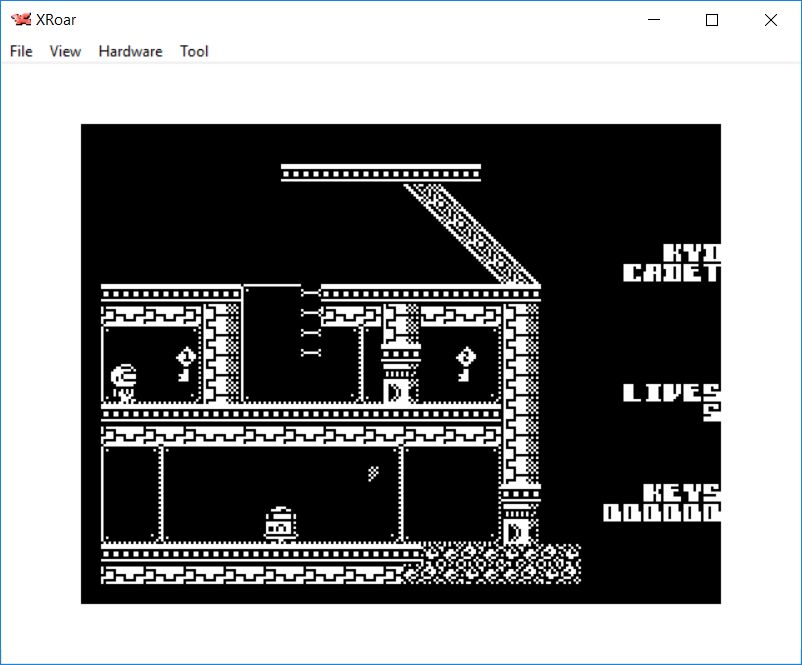Click the KEYS counter digits
Viewport: 802px width, 665px height.
(662, 513)
